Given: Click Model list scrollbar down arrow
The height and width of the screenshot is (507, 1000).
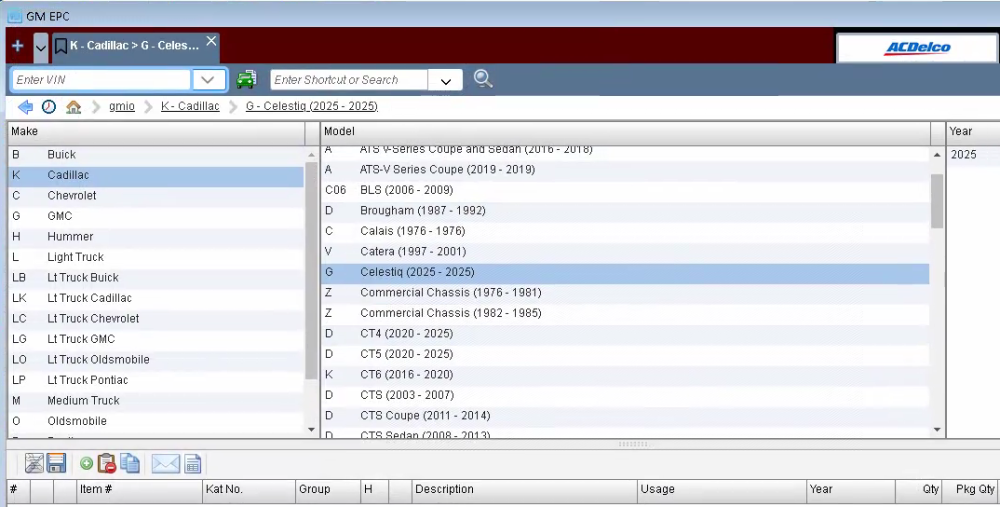Looking at the screenshot, I should tap(937, 430).
